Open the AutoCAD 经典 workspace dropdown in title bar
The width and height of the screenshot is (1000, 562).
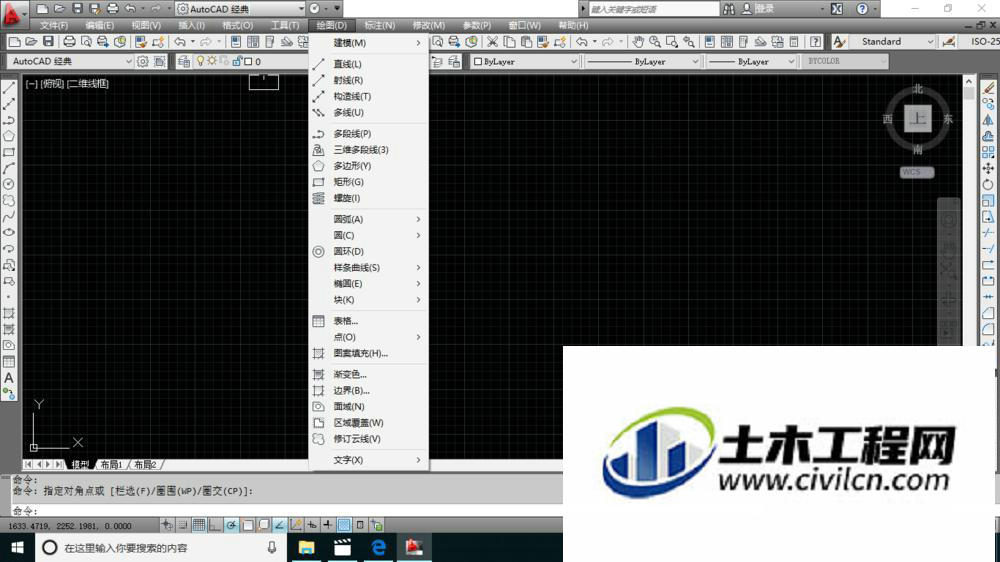point(240,9)
